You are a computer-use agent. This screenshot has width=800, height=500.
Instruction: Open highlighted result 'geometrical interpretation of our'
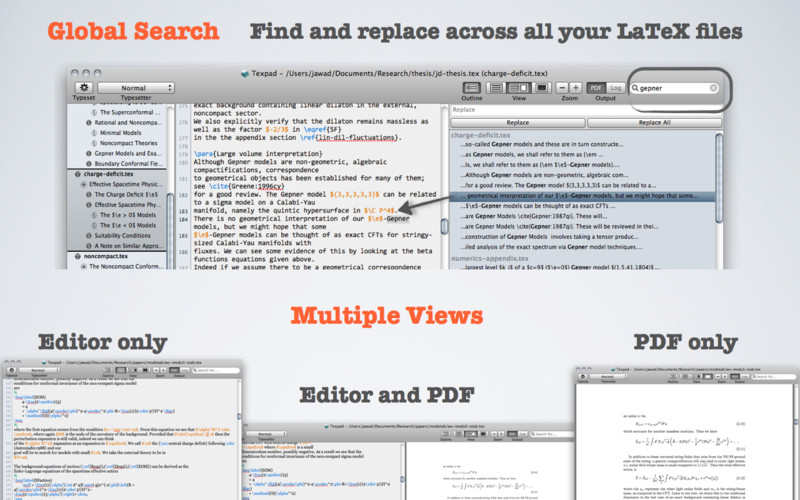(x=582, y=195)
